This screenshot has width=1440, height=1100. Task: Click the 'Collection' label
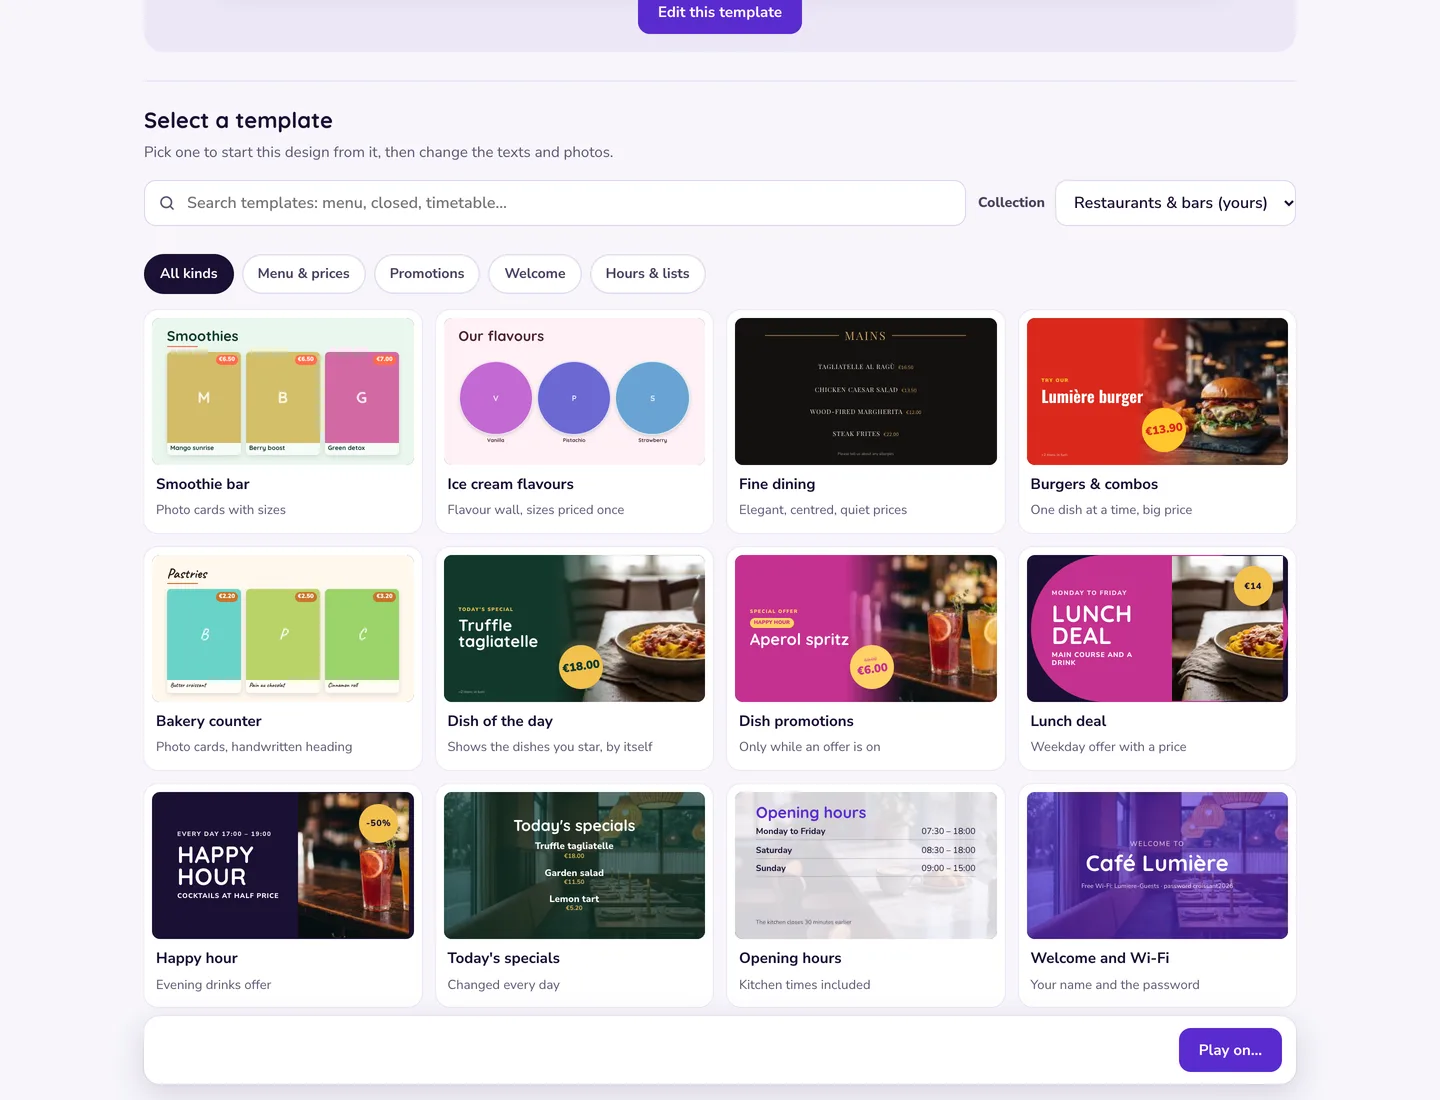1011,203
